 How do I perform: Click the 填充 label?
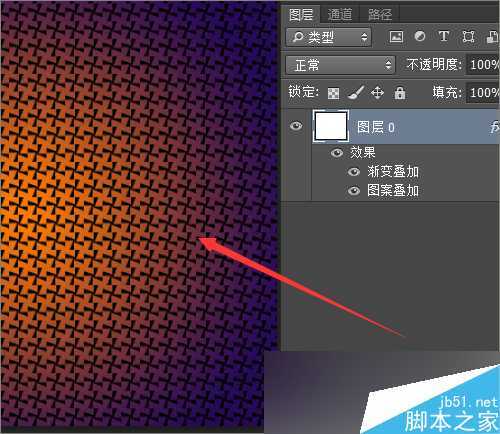(x=447, y=92)
